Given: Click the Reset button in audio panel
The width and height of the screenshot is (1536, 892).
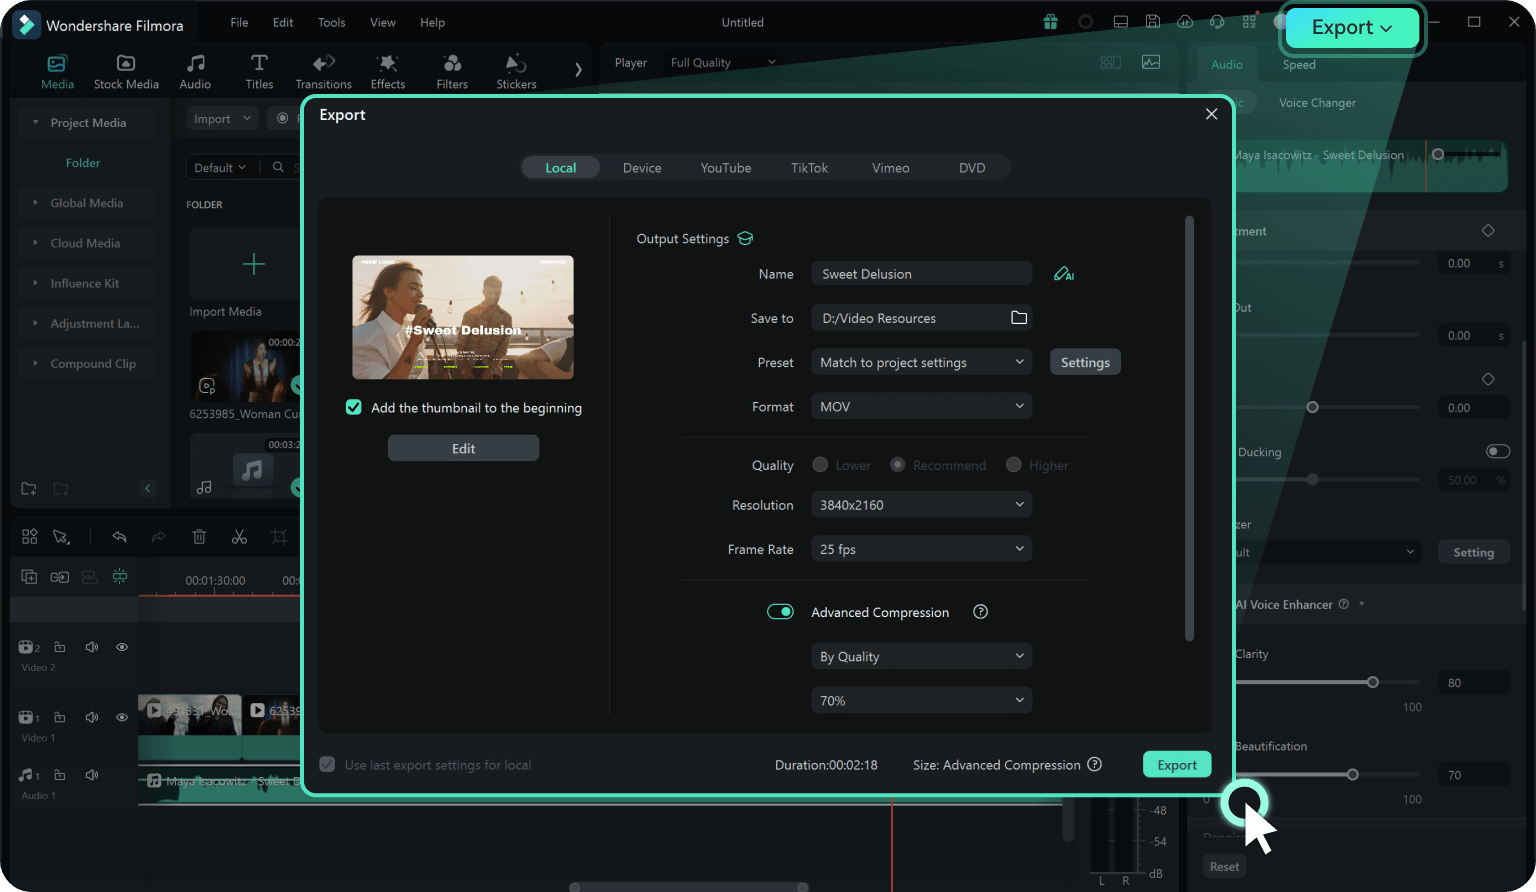Looking at the screenshot, I should (x=1224, y=866).
